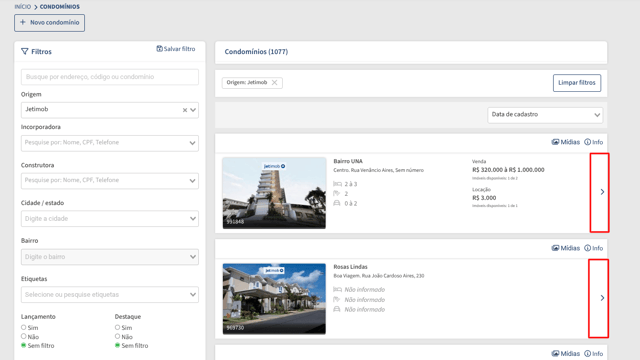This screenshot has height=360, width=640.
Task: Select Lançamento Sim radio
Action: click(24, 327)
